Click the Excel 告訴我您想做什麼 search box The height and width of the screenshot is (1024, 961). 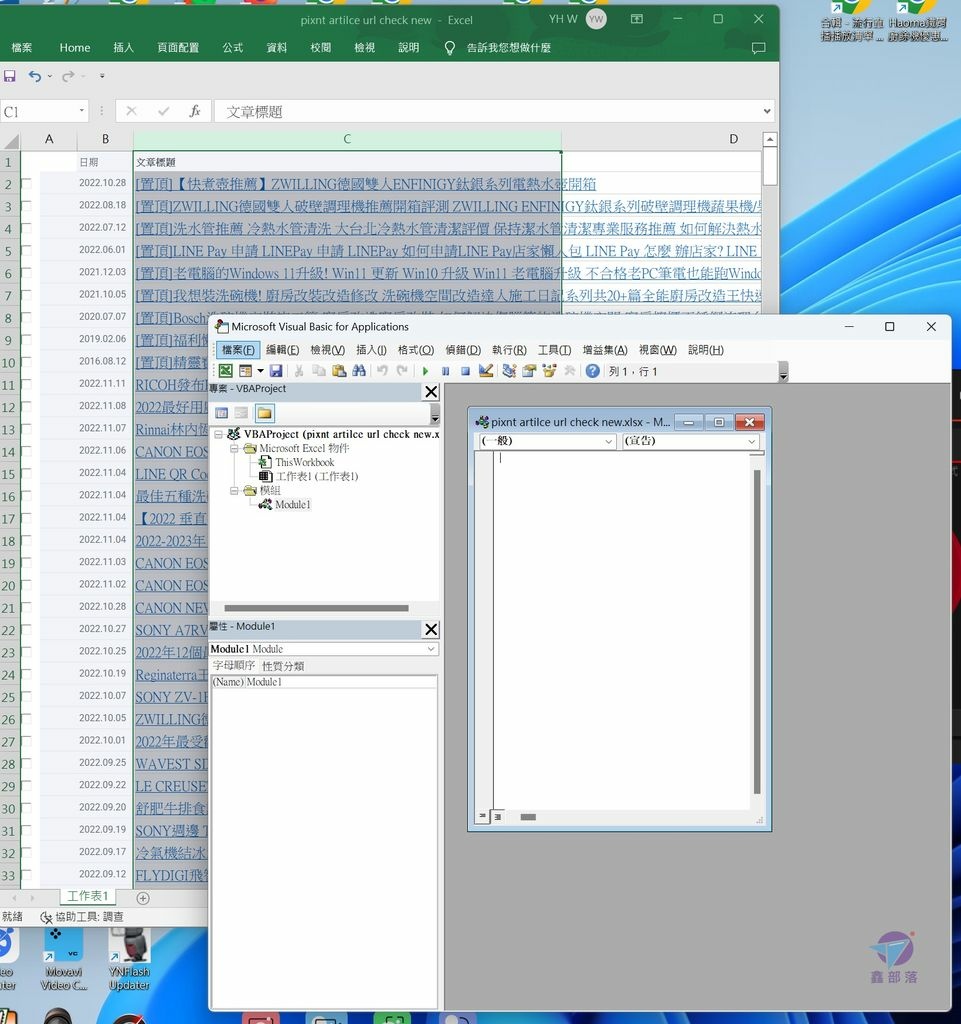tap(508, 48)
